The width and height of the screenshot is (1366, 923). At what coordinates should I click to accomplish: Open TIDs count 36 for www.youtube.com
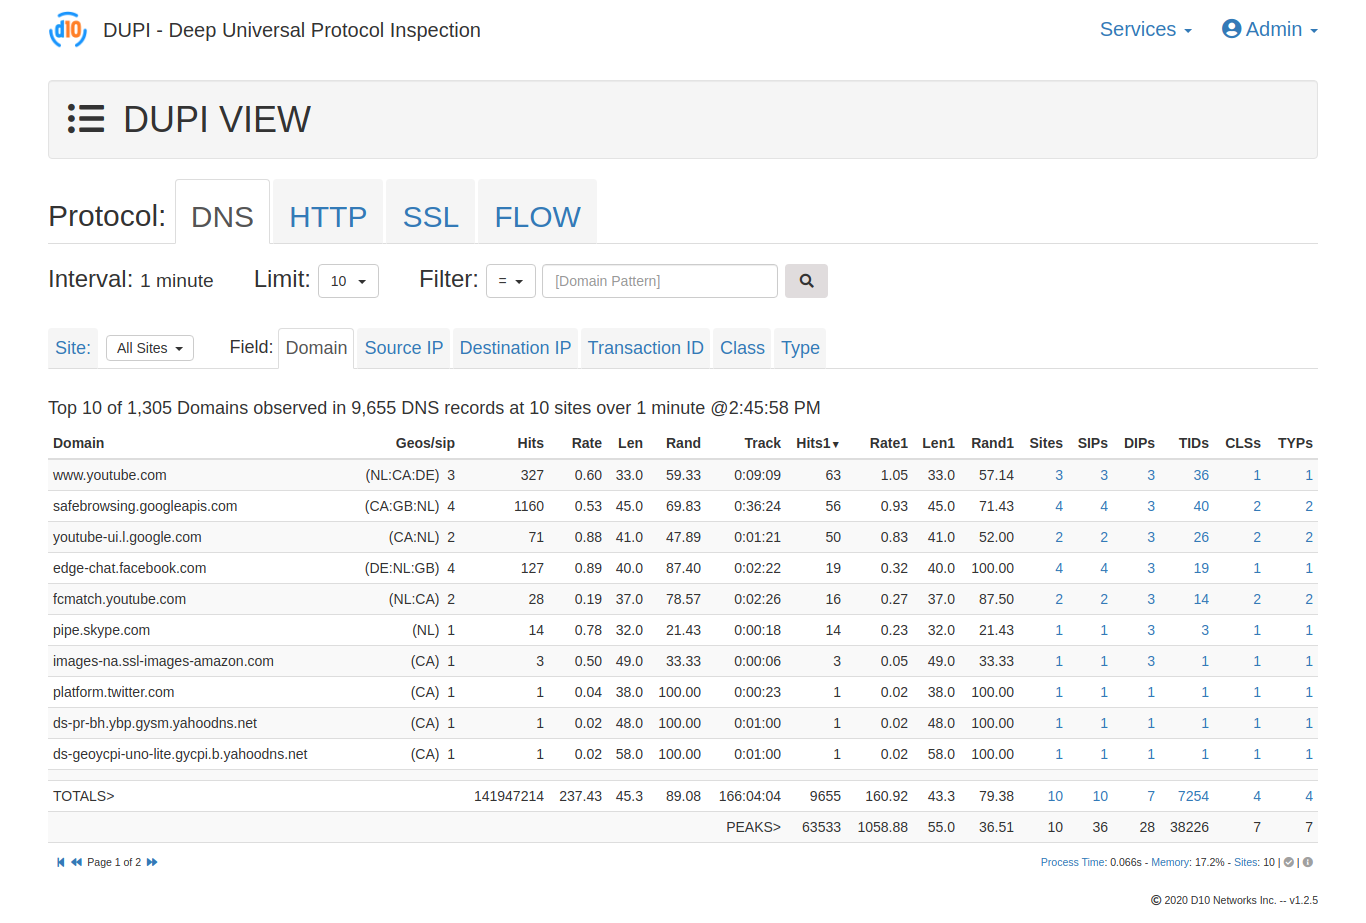tap(1201, 475)
